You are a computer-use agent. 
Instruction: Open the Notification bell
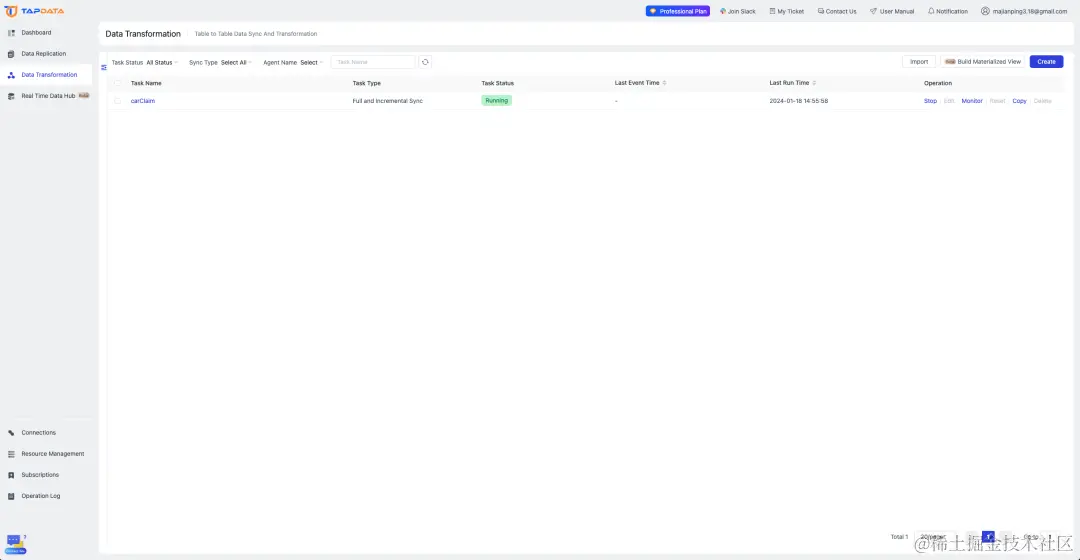click(x=948, y=11)
